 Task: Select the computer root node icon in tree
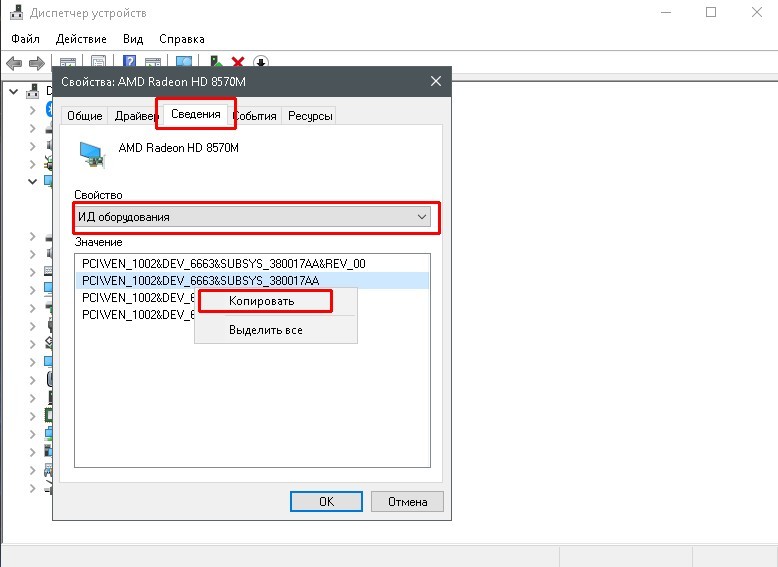tap(33, 91)
